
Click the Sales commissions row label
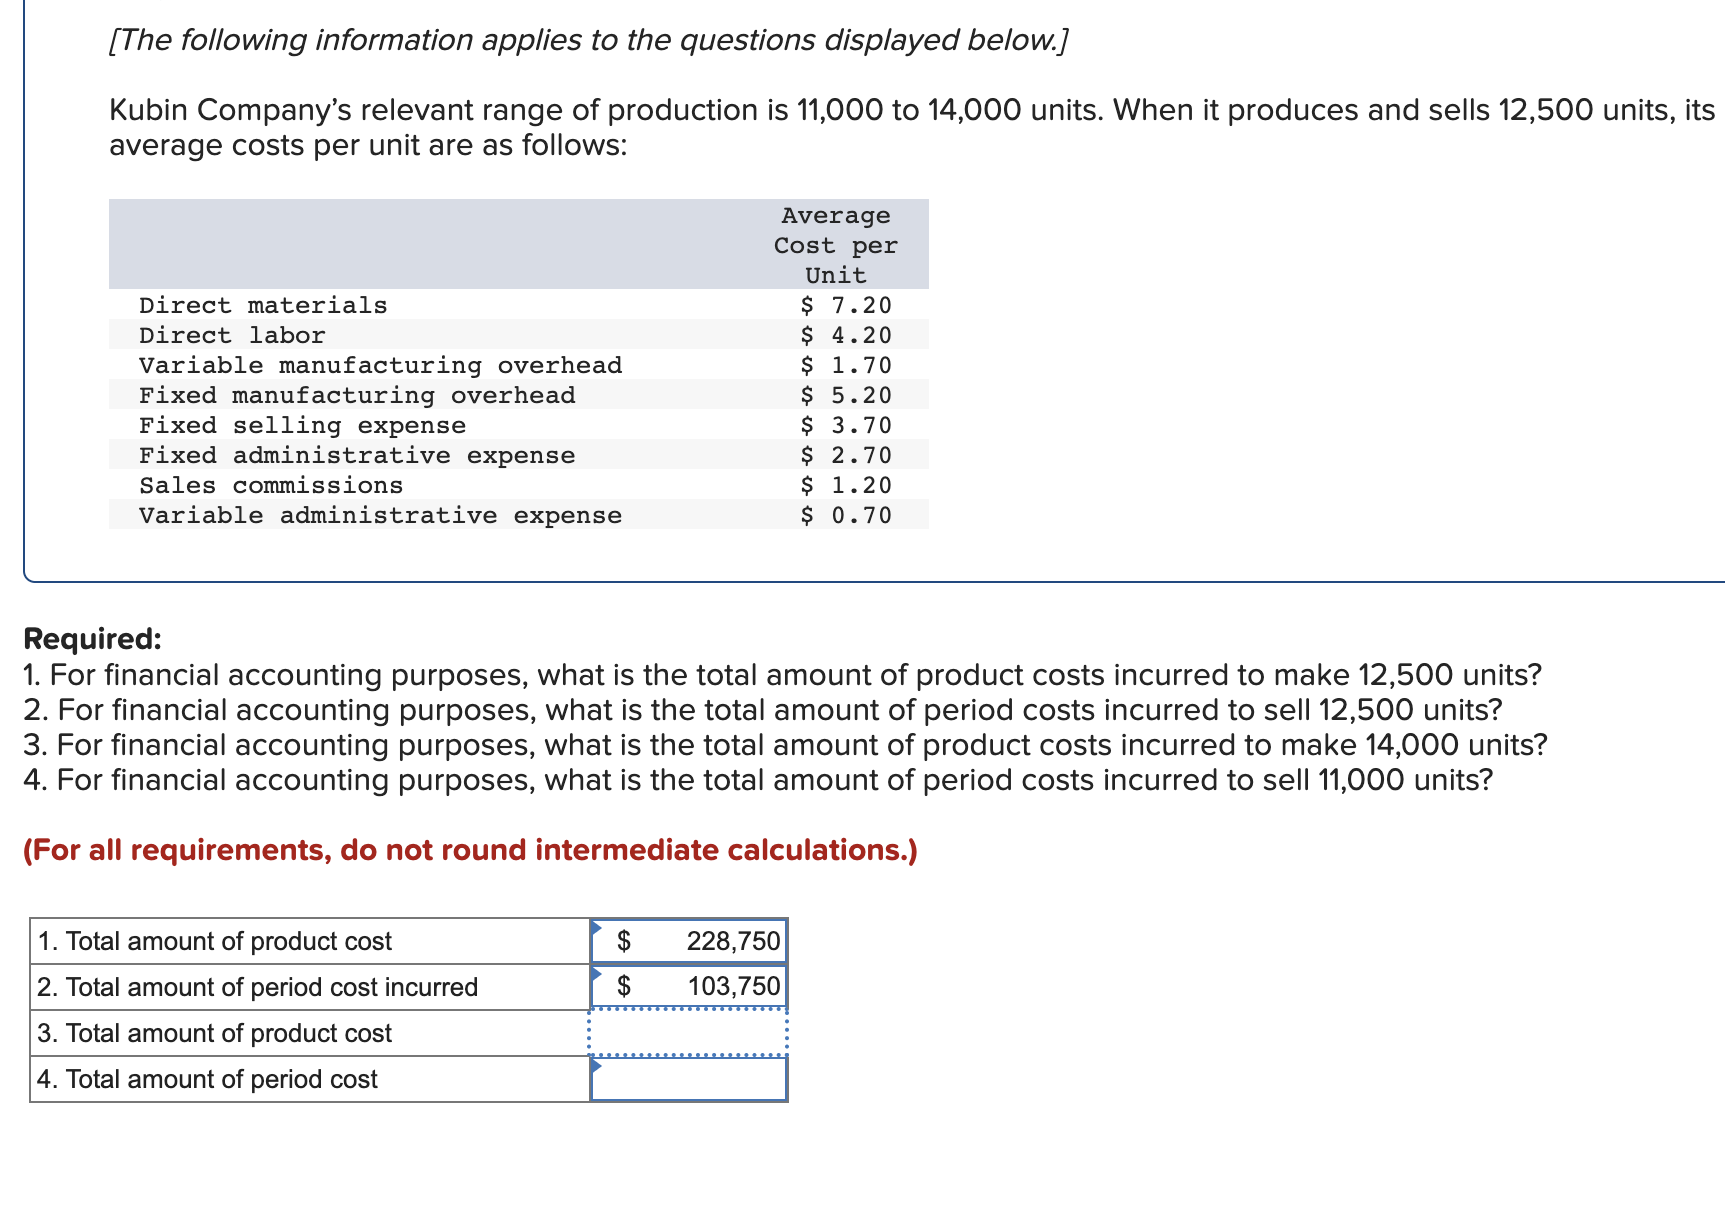(271, 485)
